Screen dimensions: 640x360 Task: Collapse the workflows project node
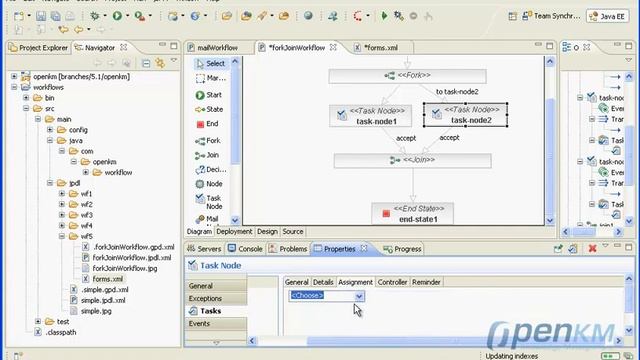pyautogui.click(x=14, y=87)
